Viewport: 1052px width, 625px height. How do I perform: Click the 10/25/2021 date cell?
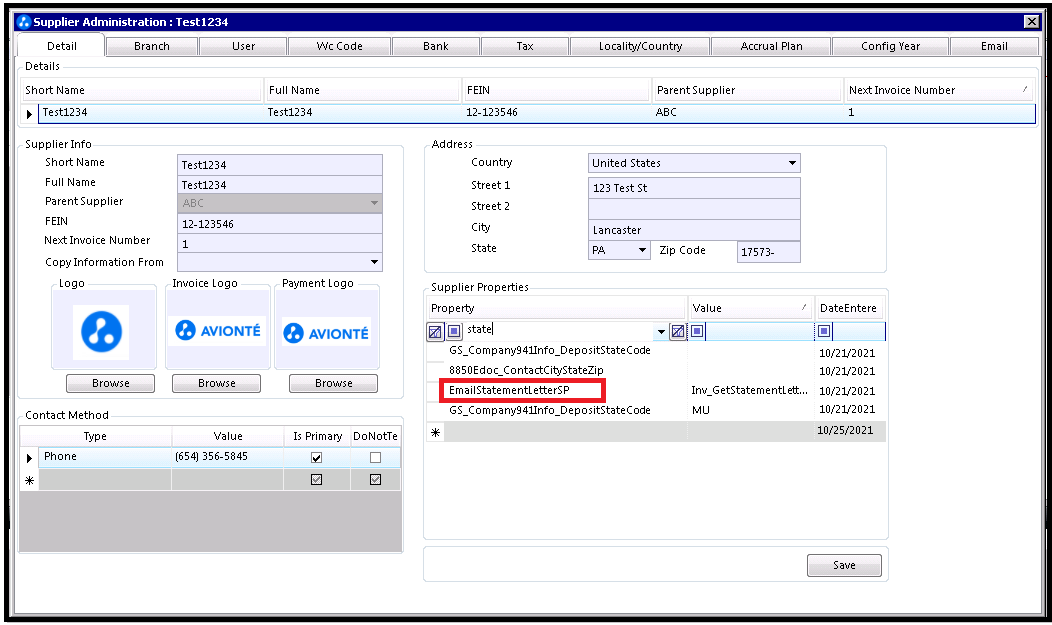click(x=850, y=431)
